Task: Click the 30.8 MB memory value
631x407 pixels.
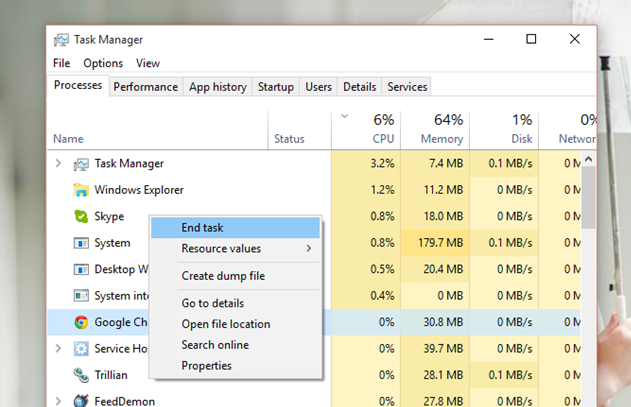Action: (x=443, y=322)
